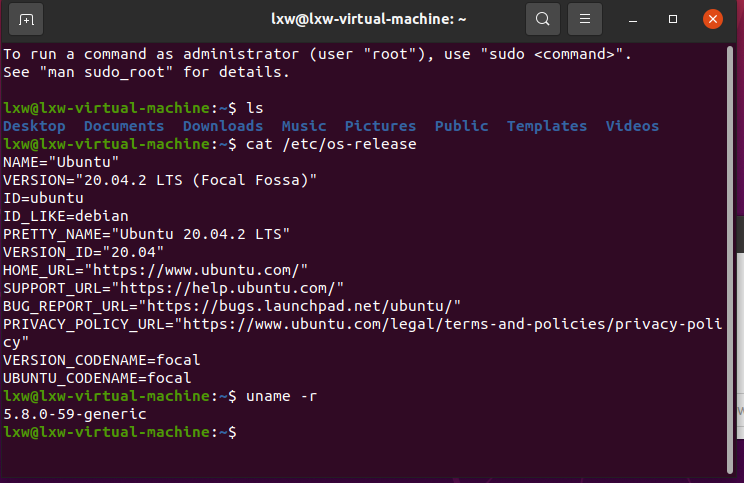Click the Pictures directory name

click(x=381, y=126)
